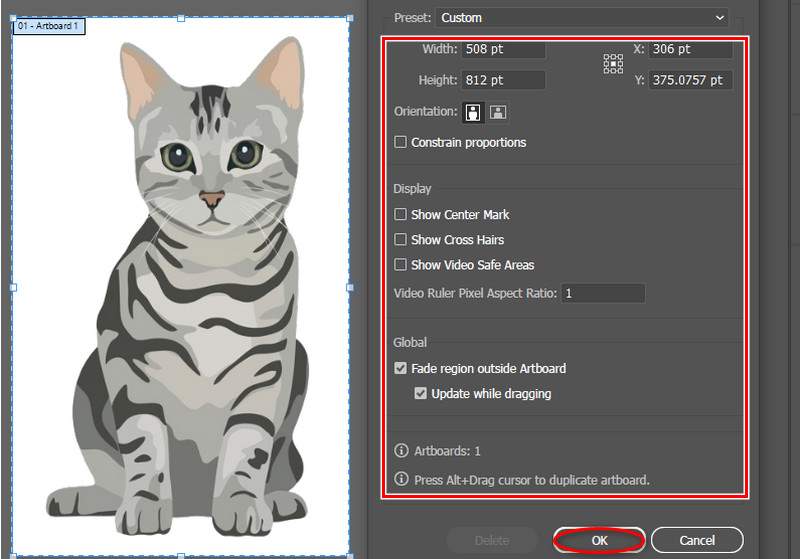Open the Preset Custom dropdown
Viewport: 800px width, 559px height.
pos(582,18)
